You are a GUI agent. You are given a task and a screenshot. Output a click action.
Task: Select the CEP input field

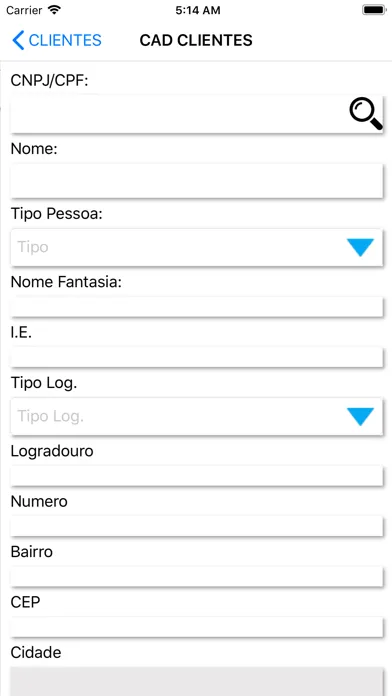(197, 627)
